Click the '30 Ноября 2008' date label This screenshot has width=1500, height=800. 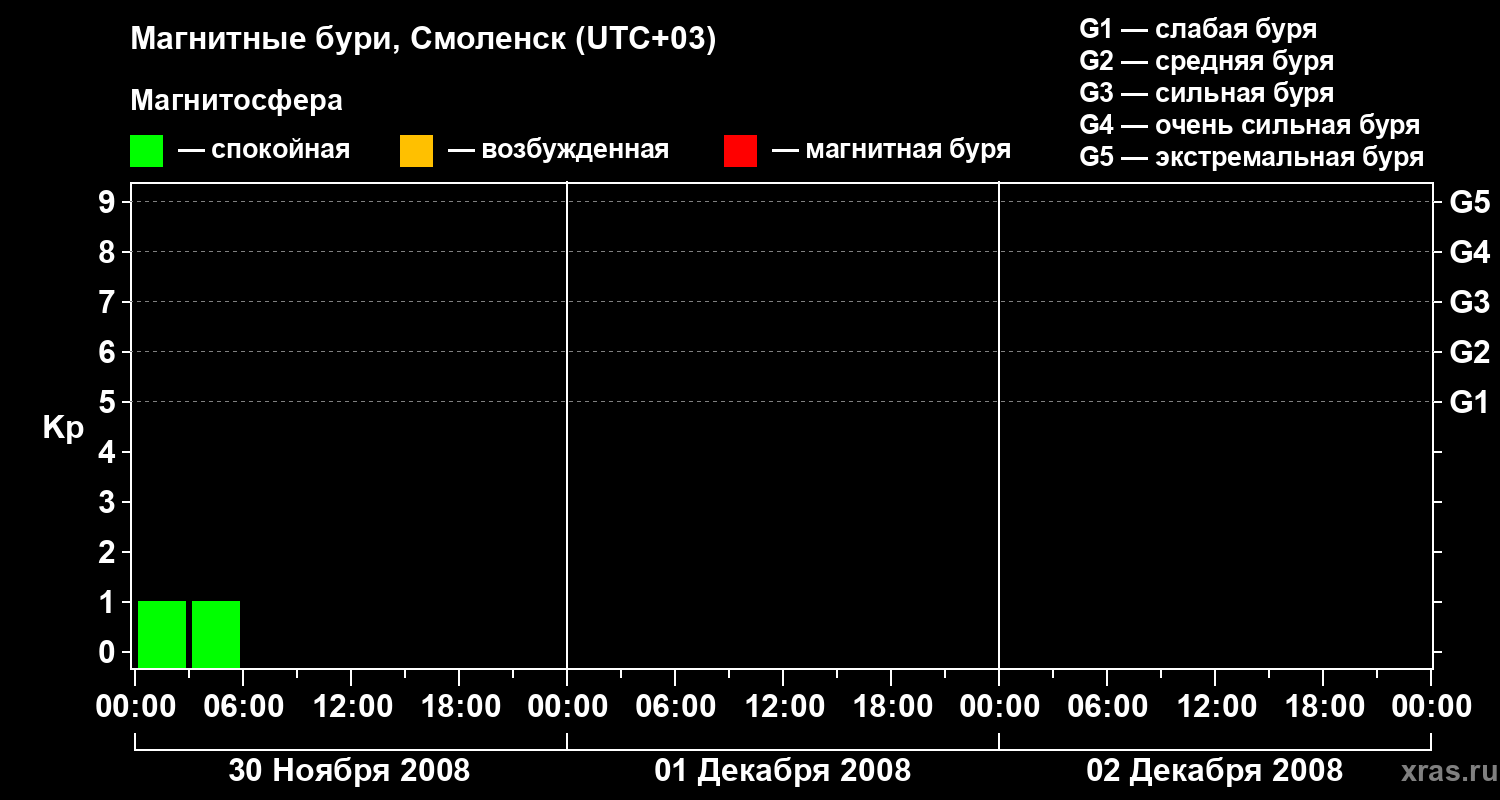(x=349, y=770)
